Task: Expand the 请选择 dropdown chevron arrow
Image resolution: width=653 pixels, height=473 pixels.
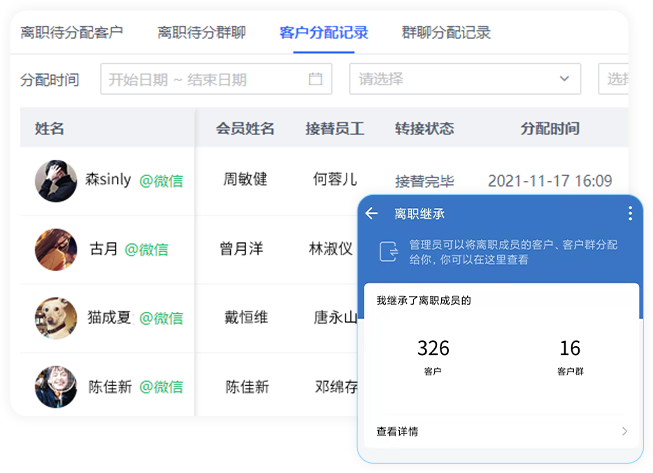Action: coord(564,78)
